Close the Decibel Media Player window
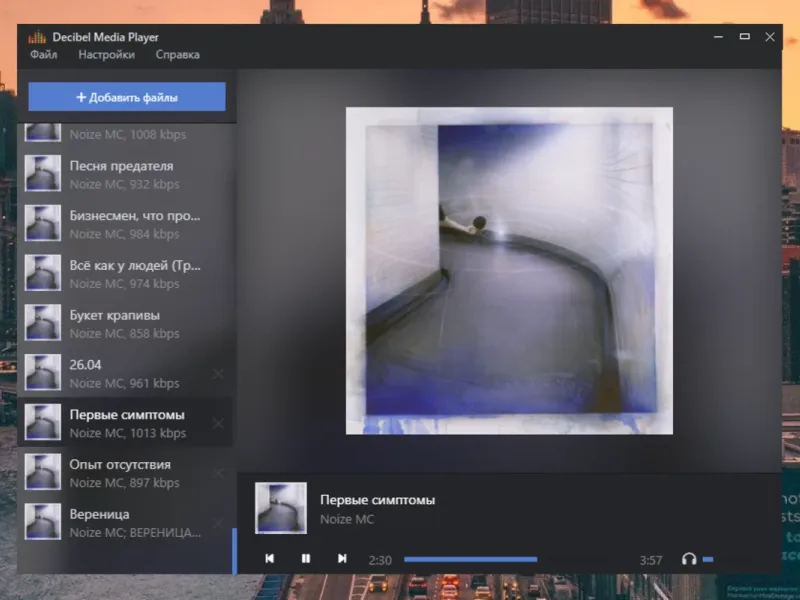 [x=770, y=37]
